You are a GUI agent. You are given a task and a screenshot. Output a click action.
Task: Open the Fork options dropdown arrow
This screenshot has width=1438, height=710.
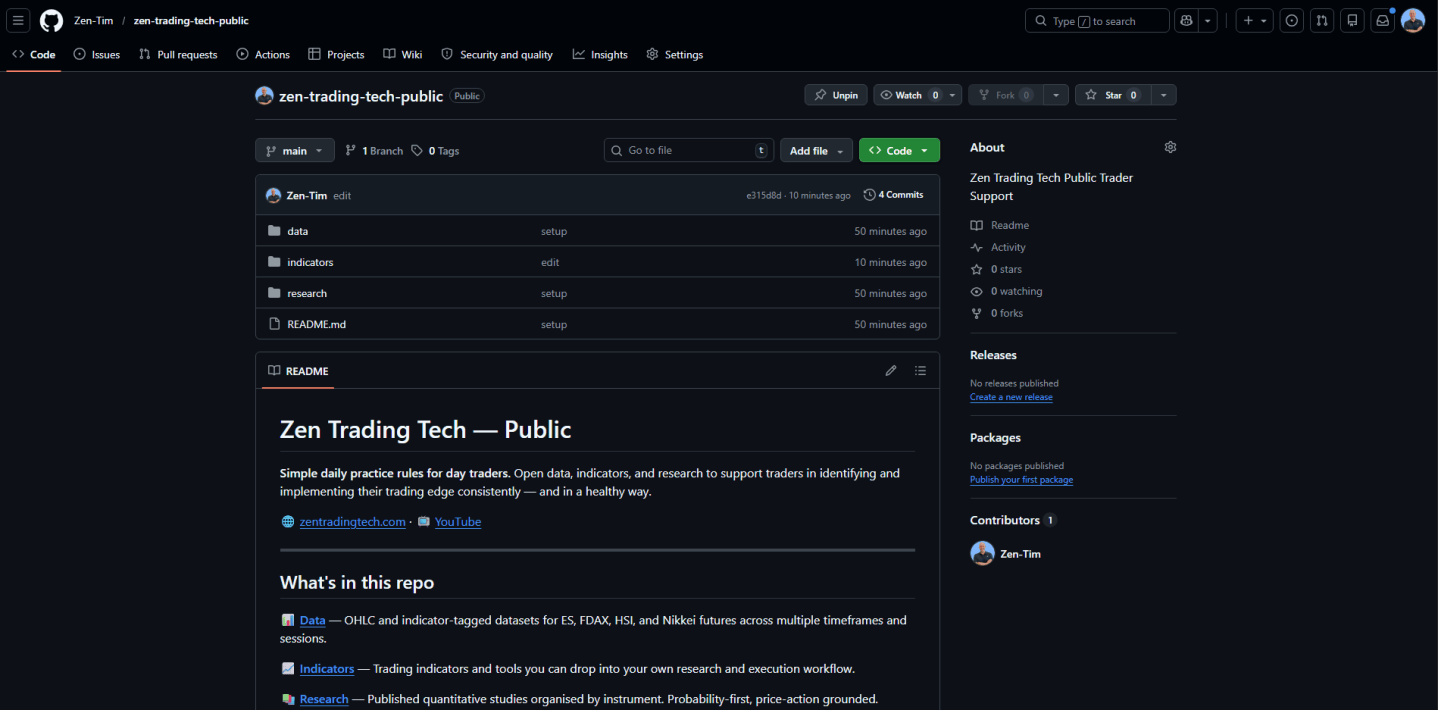(x=1057, y=95)
